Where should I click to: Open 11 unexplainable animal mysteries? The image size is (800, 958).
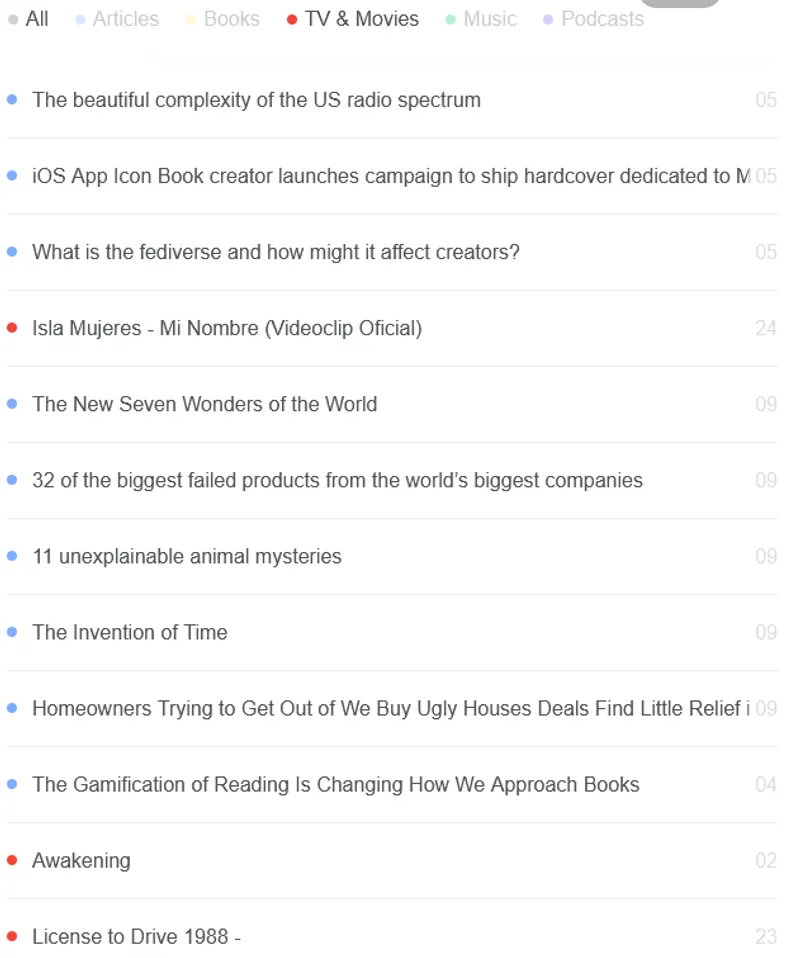(187, 556)
